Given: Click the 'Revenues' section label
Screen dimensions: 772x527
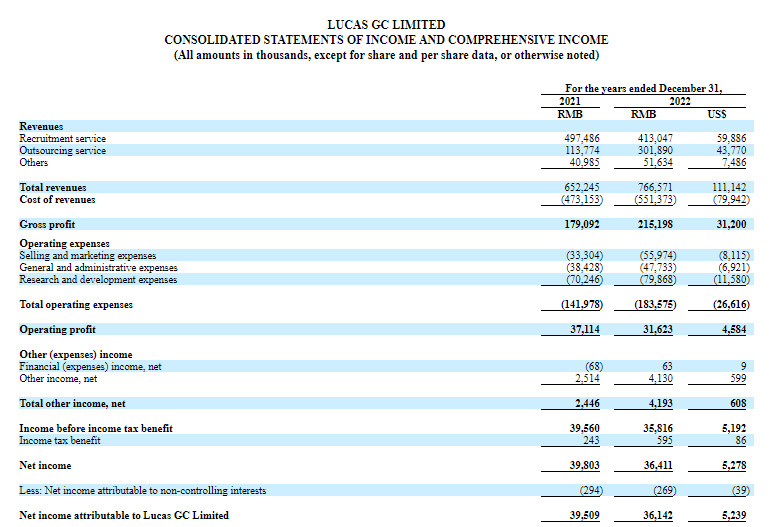Looking at the screenshot, I should pyautogui.click(x=41, y=127).
